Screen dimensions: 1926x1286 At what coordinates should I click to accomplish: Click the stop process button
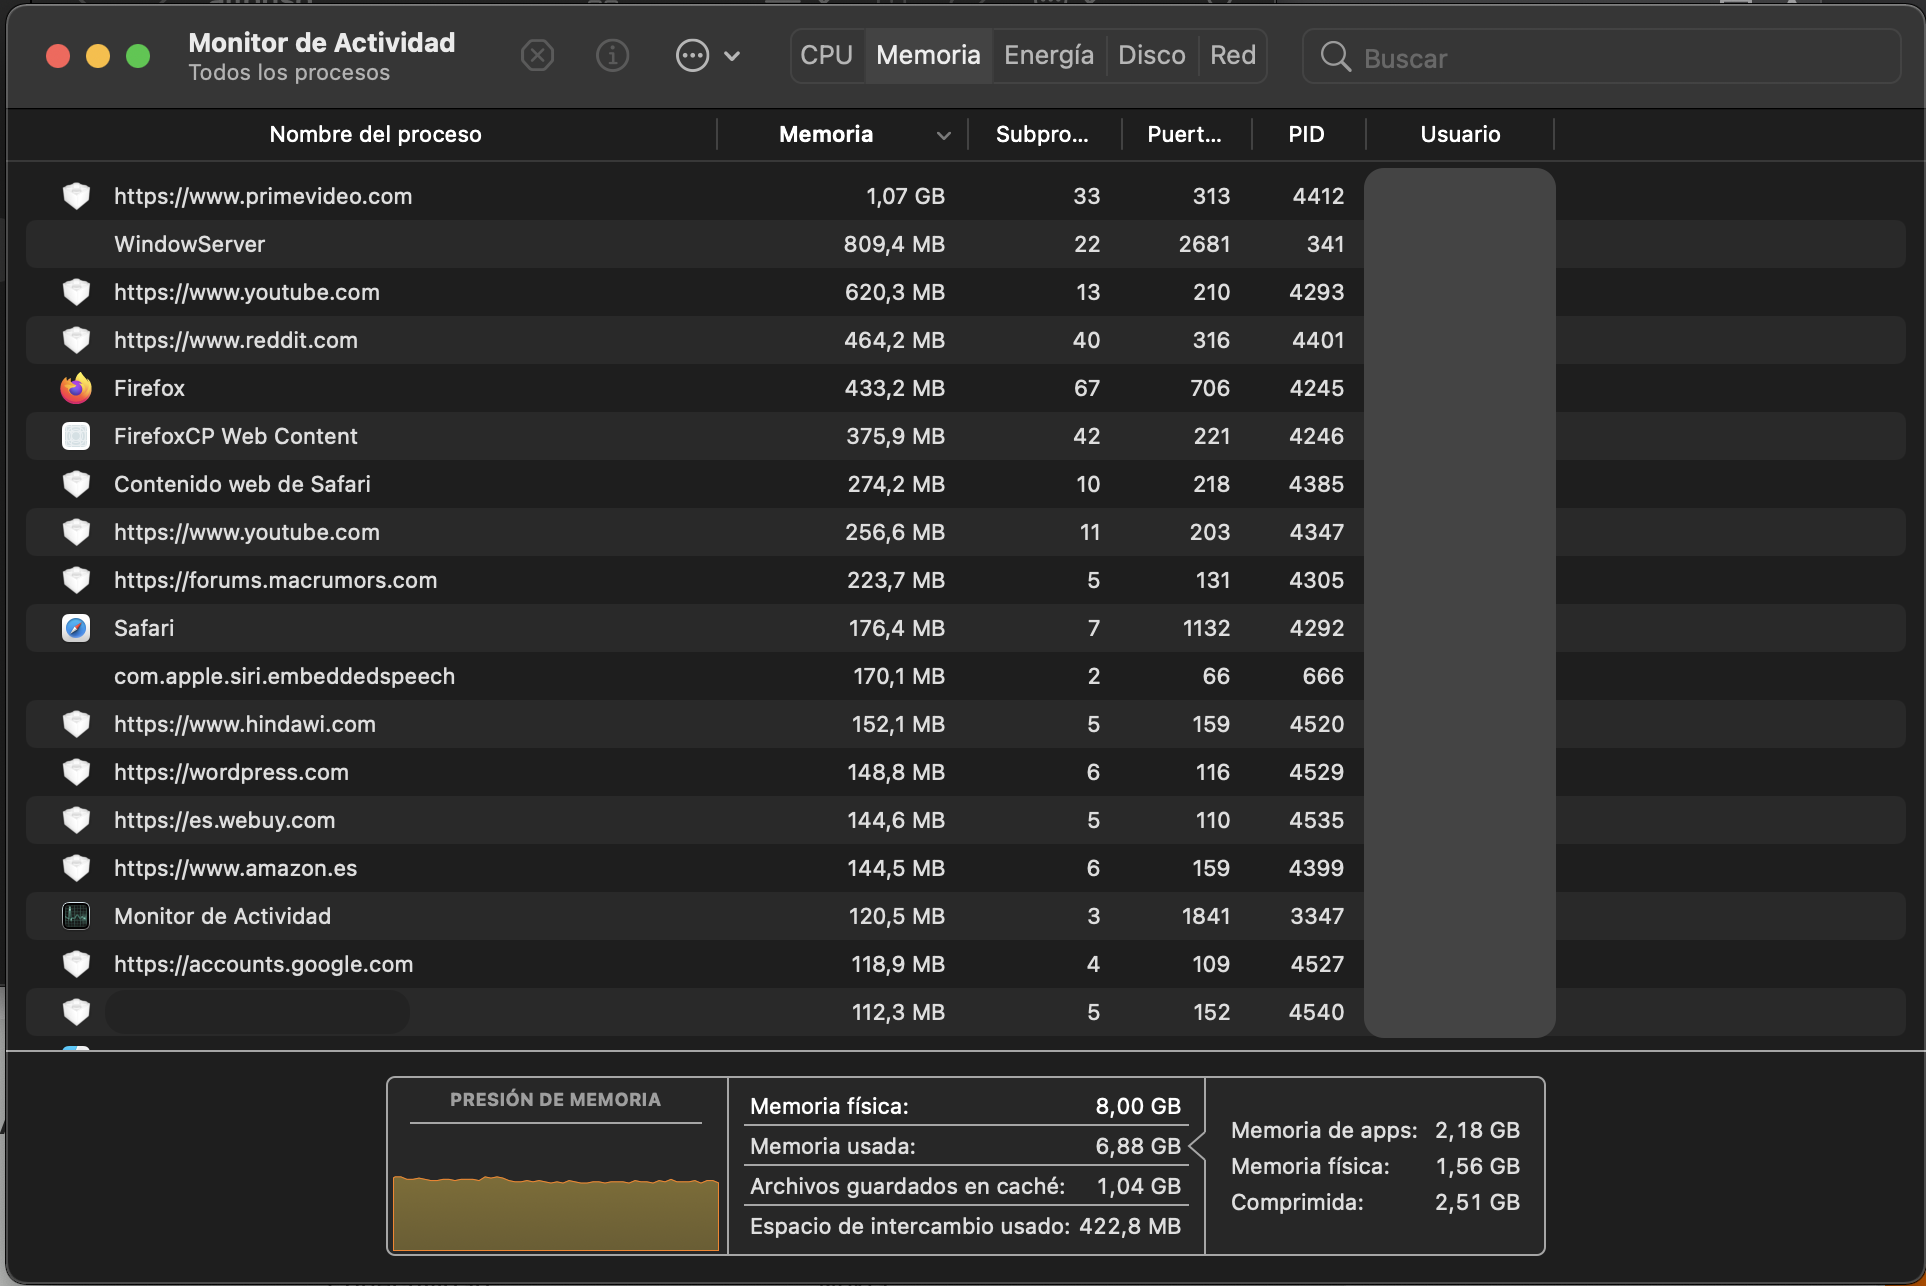click(x=537, y=56)
